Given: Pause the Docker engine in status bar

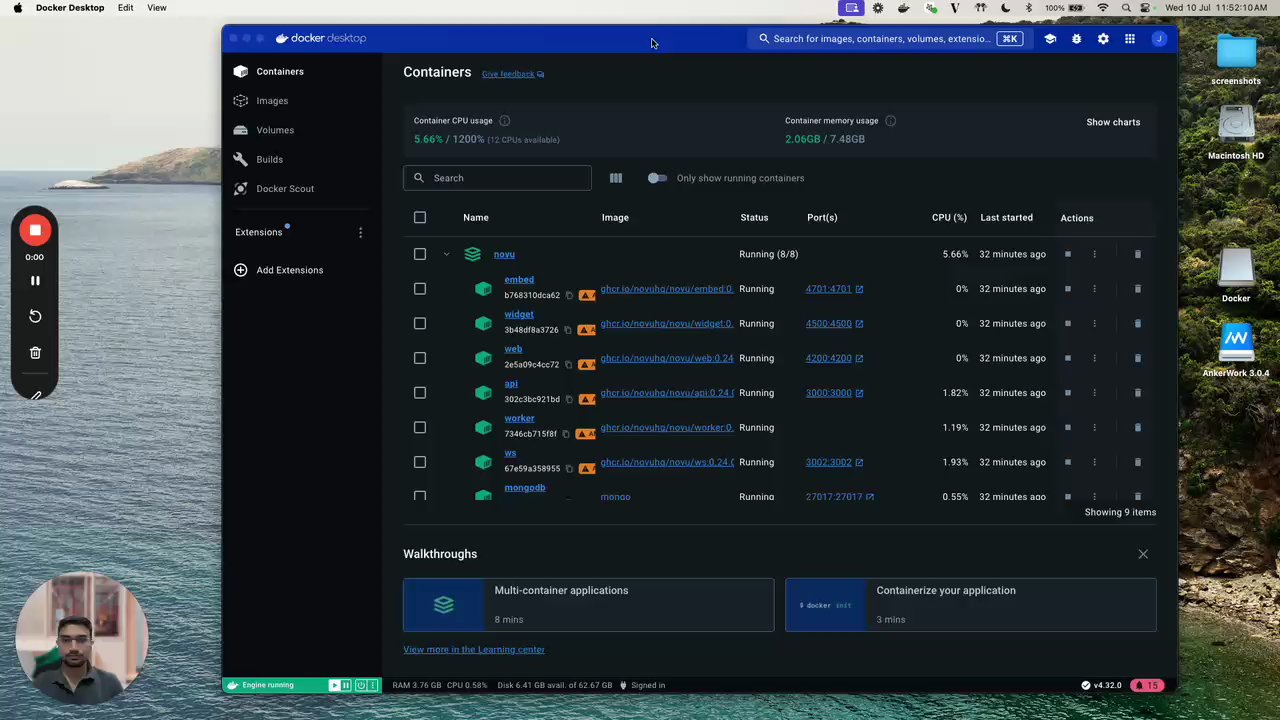Looking at the screenshot, I should click(x=346, y=686).
